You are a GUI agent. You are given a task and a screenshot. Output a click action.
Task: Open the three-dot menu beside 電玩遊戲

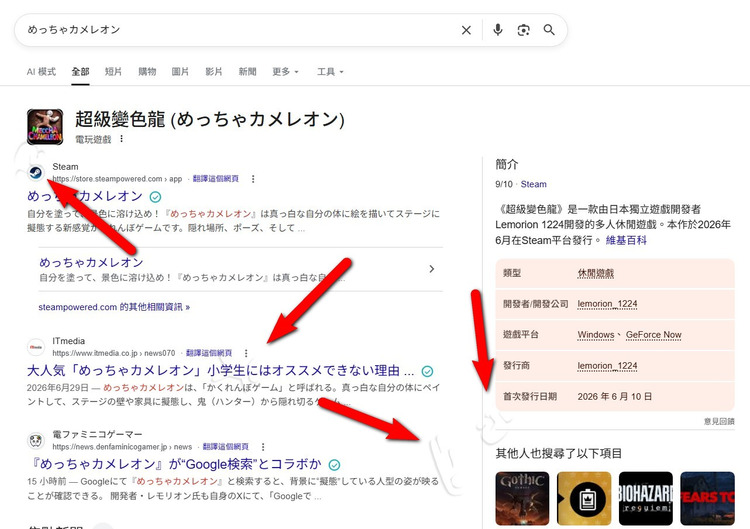[121, 139]
